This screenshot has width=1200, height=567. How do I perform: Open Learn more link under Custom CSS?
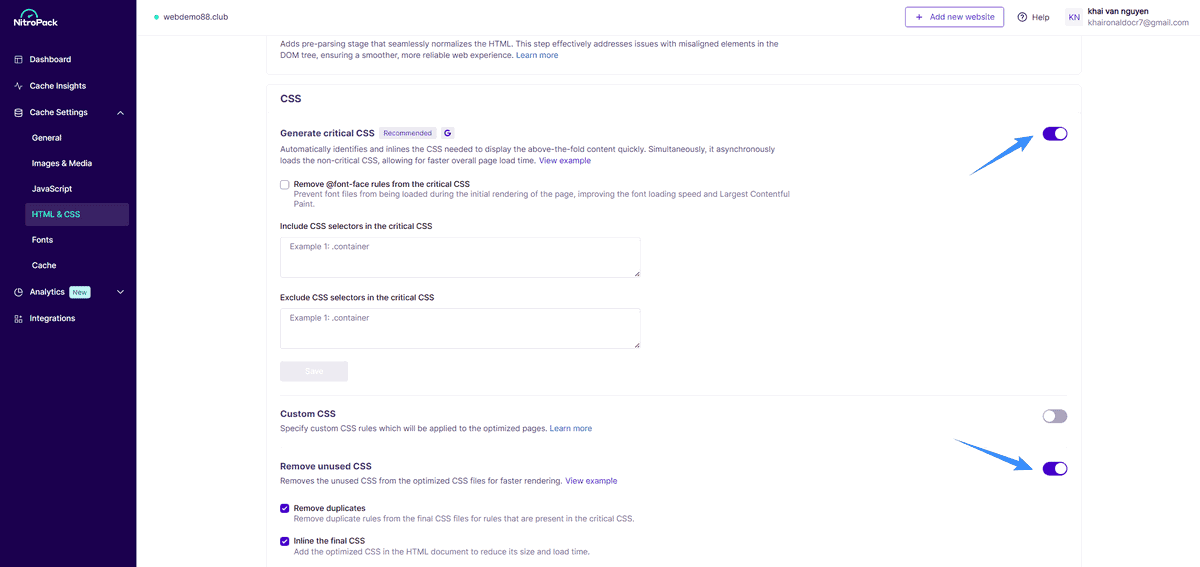coord(571,428)
